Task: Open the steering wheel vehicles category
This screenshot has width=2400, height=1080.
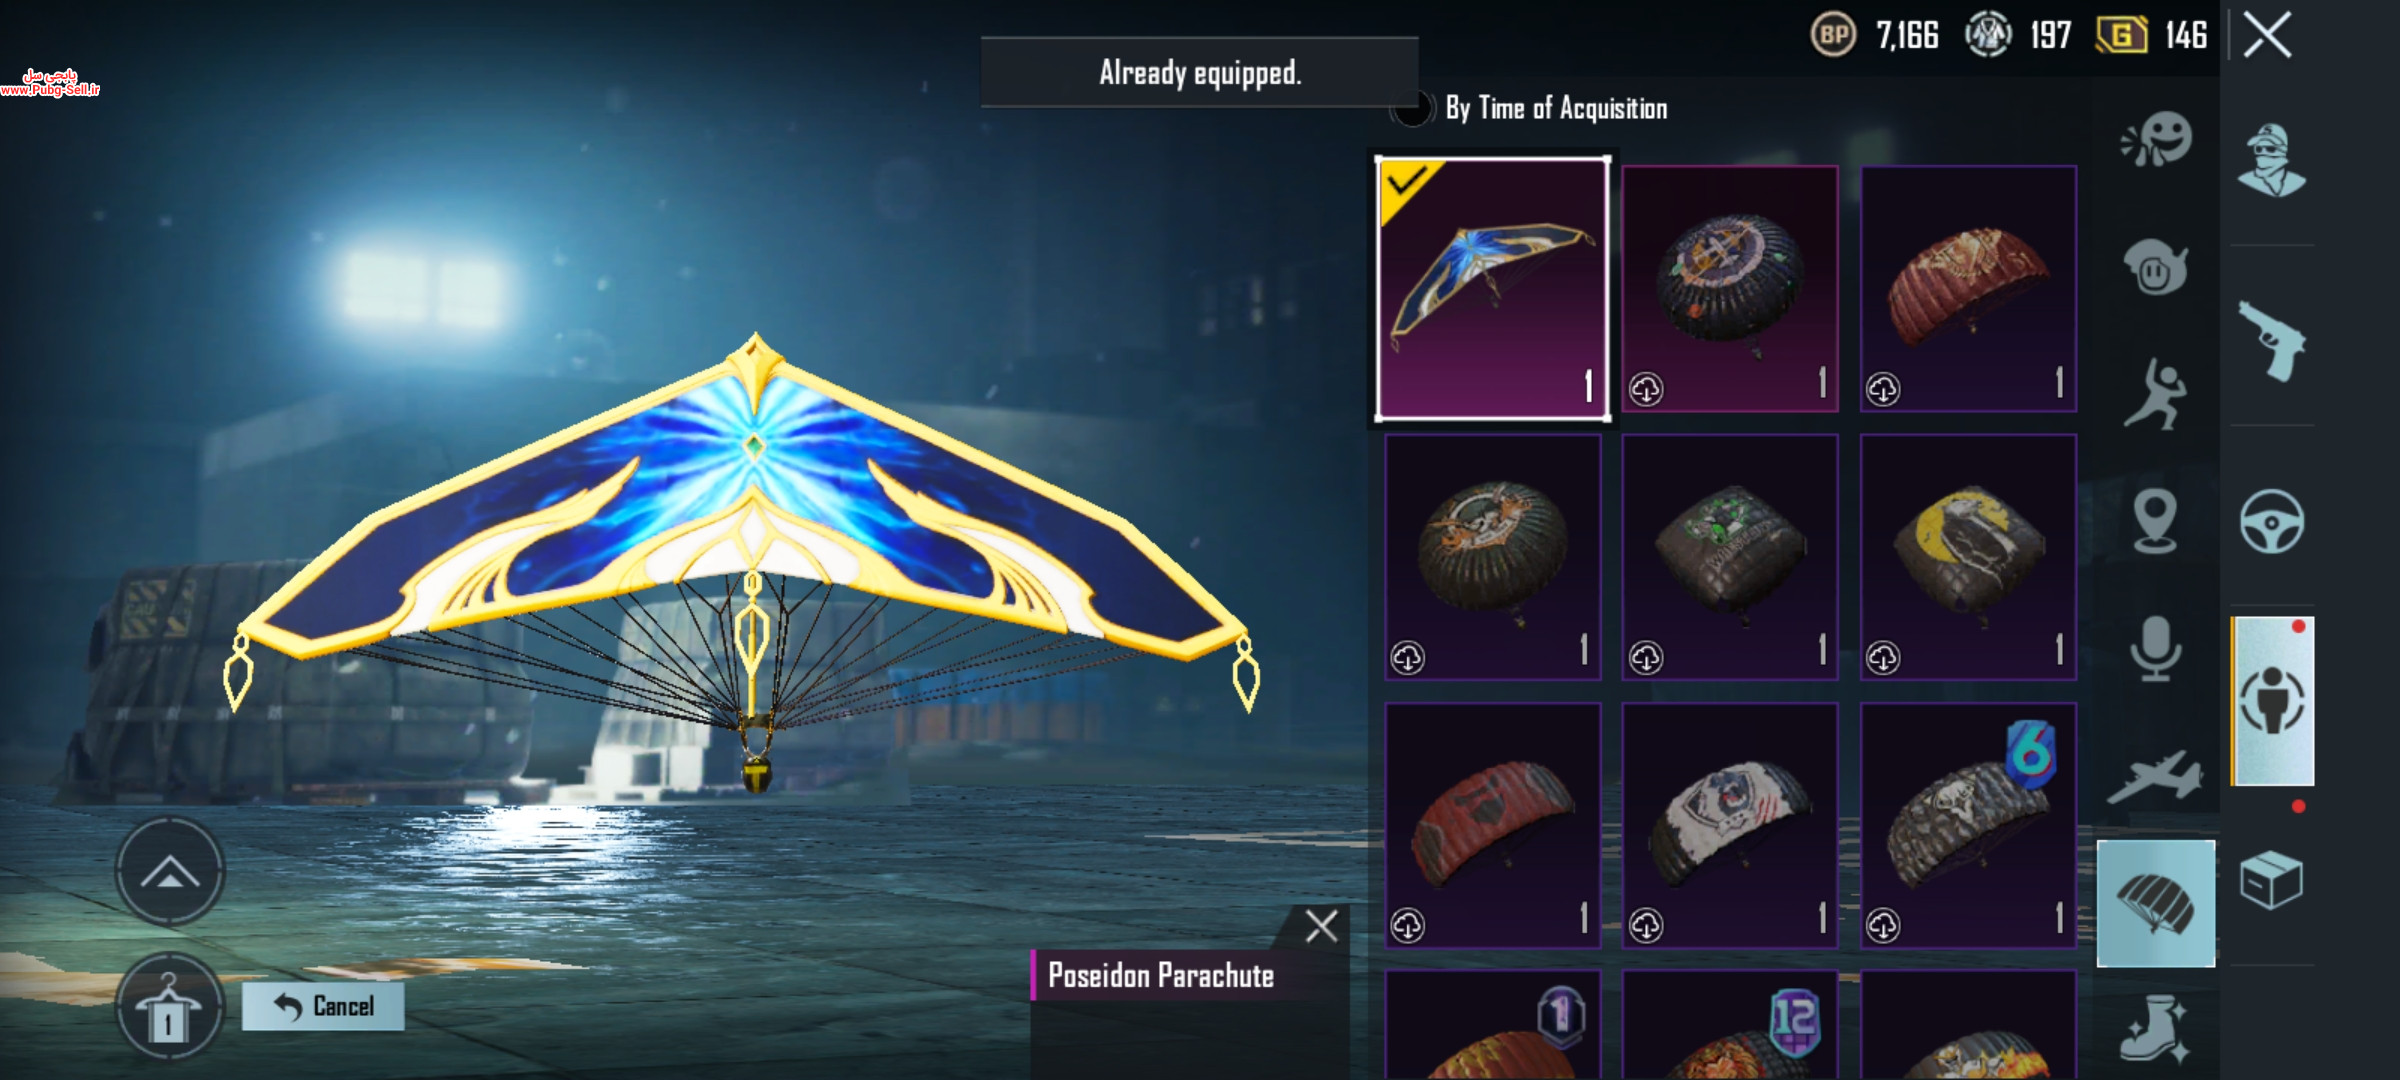Action: pos(2272,521)
